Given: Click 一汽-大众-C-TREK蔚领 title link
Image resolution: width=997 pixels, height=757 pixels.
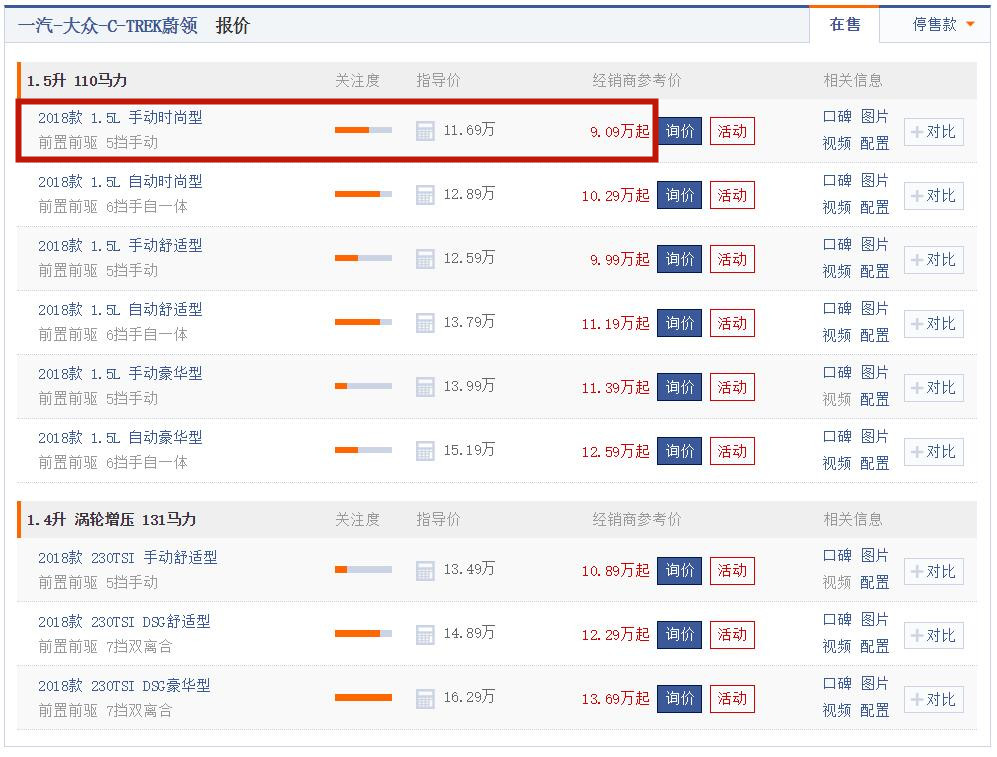Looking at the screenshot, I should coord(107,25).
